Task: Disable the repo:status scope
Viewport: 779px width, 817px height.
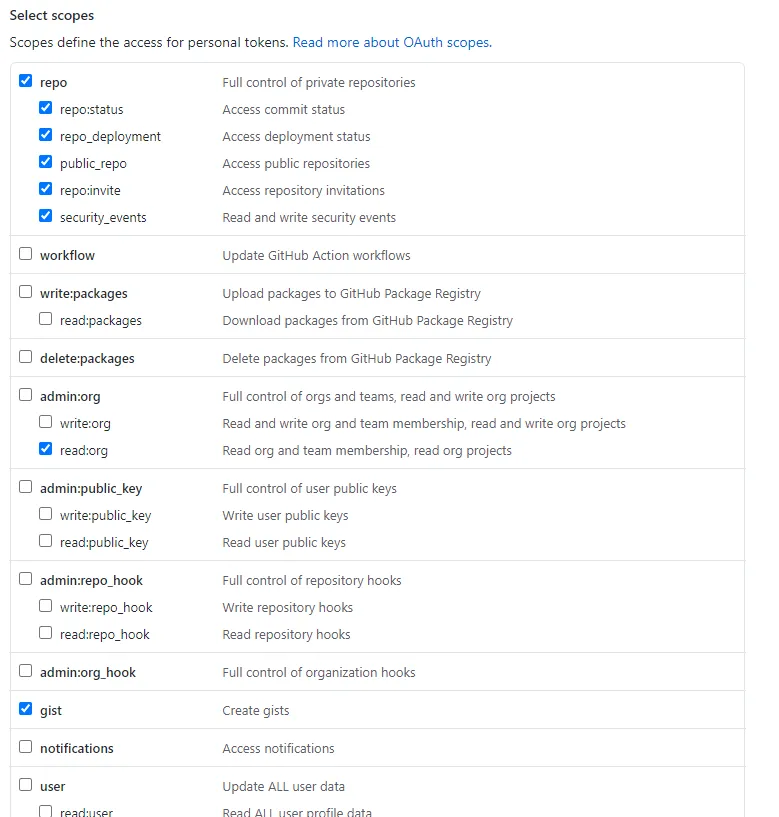Action: click(x=46, y=109)
